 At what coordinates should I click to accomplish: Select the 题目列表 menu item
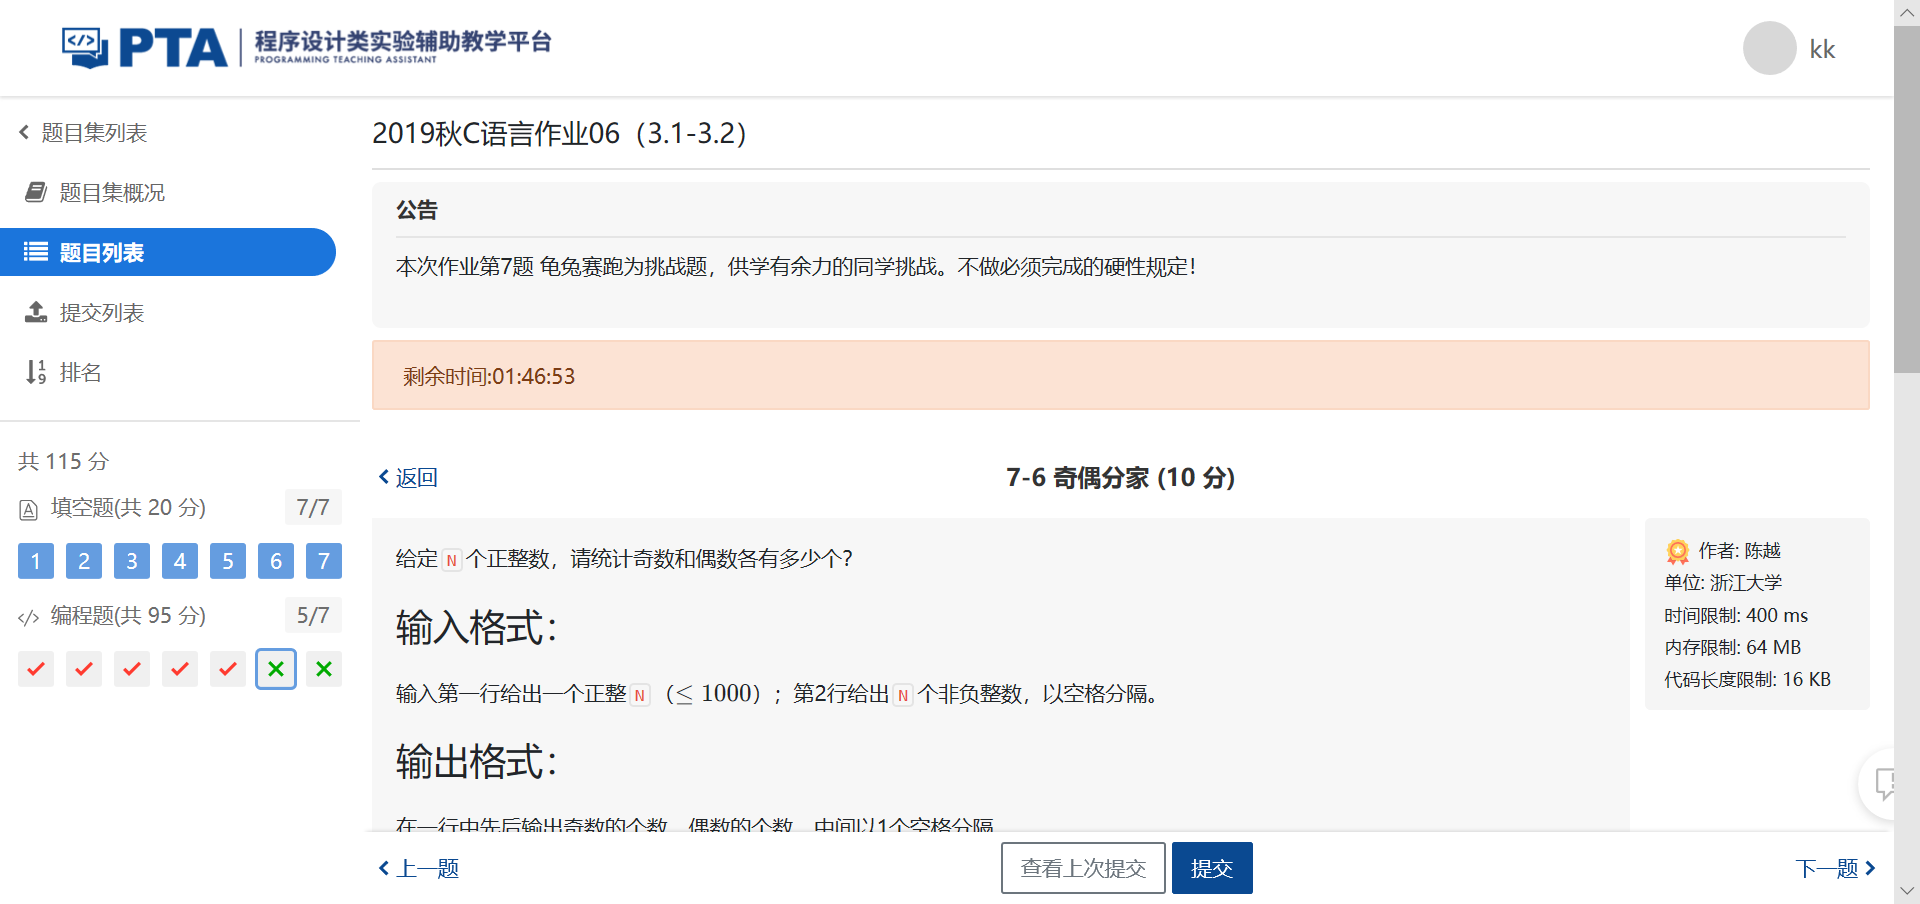pos(168,252)
